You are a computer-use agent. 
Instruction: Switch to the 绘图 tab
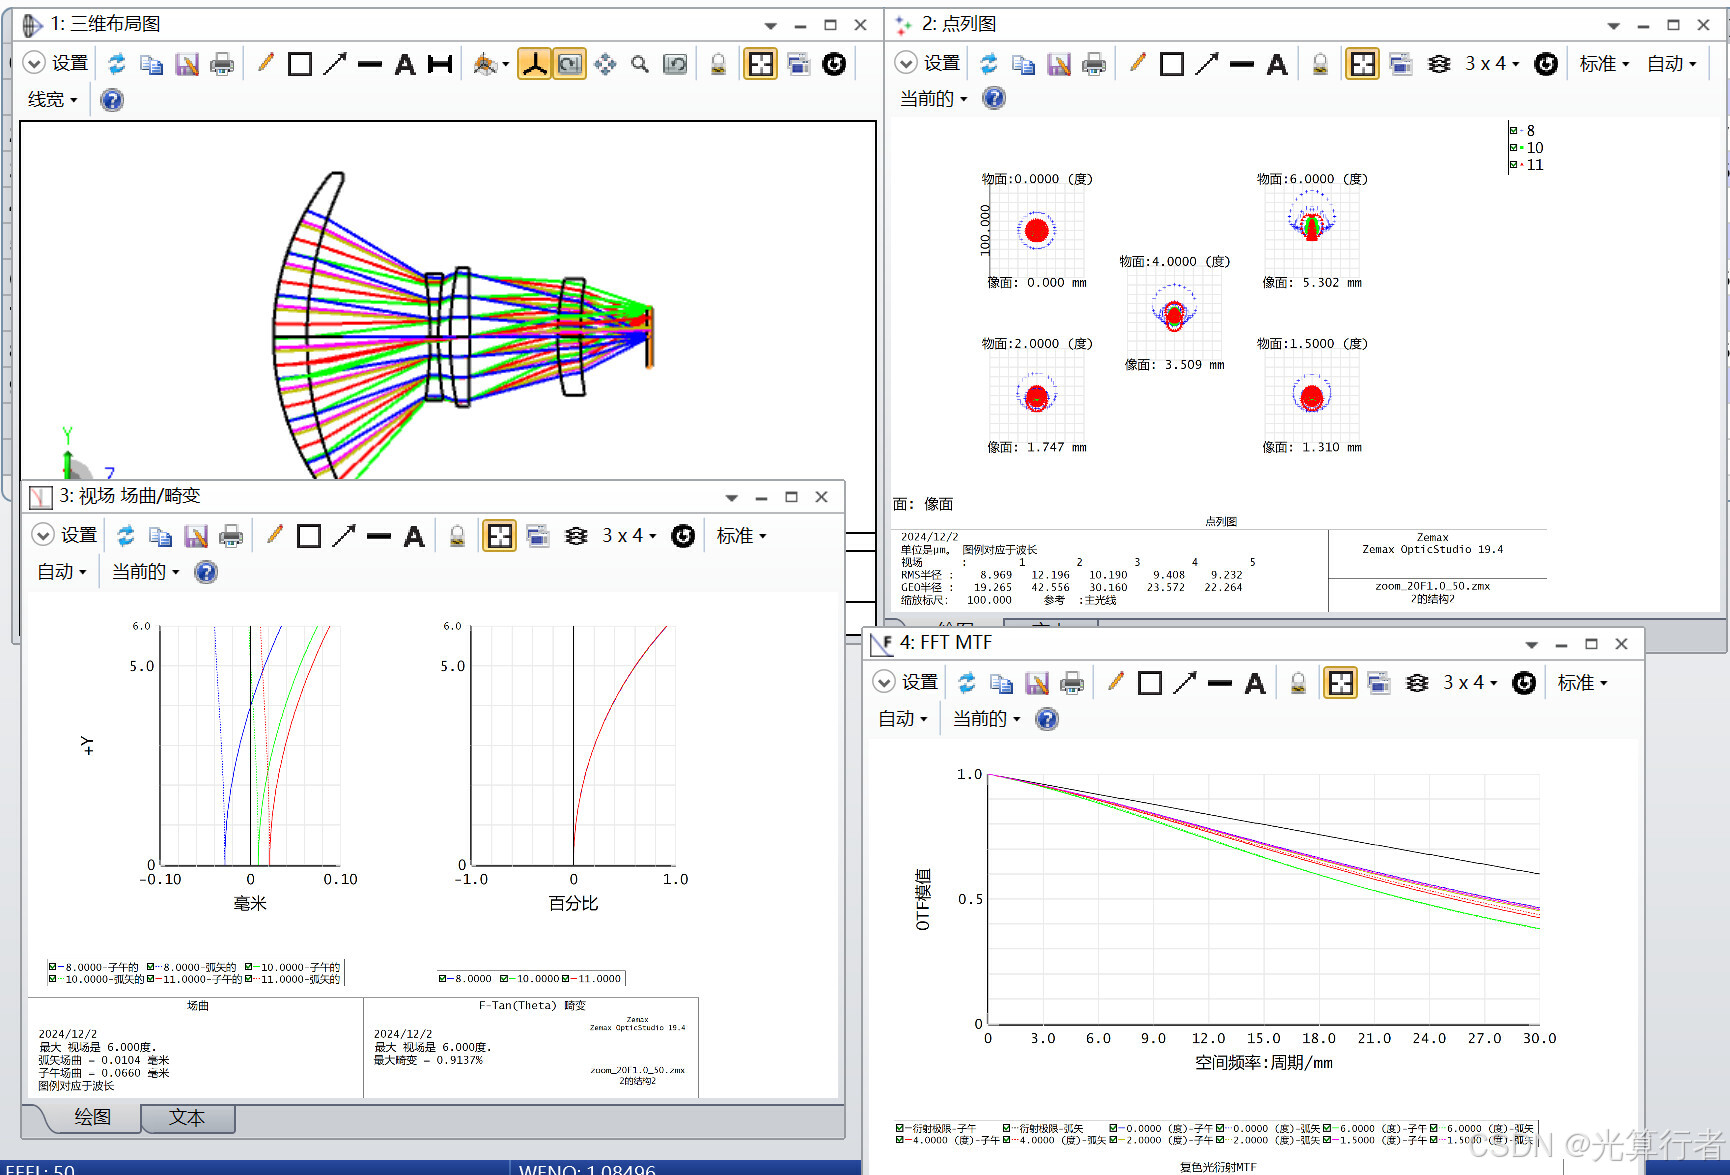pos(92,1118)
